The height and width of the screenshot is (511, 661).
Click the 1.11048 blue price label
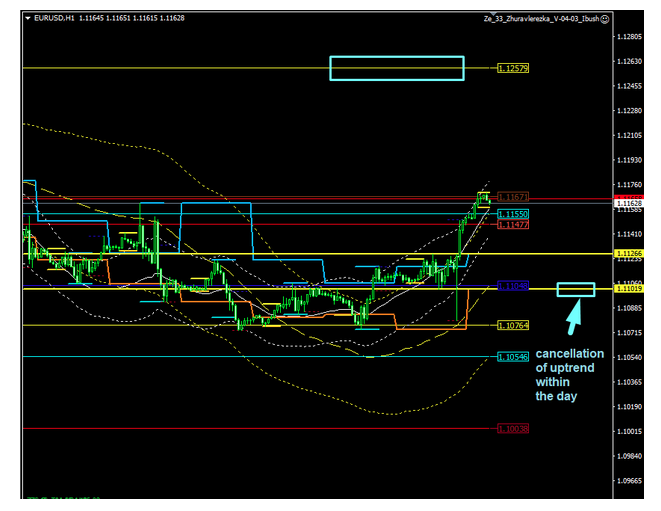point(512,286)
